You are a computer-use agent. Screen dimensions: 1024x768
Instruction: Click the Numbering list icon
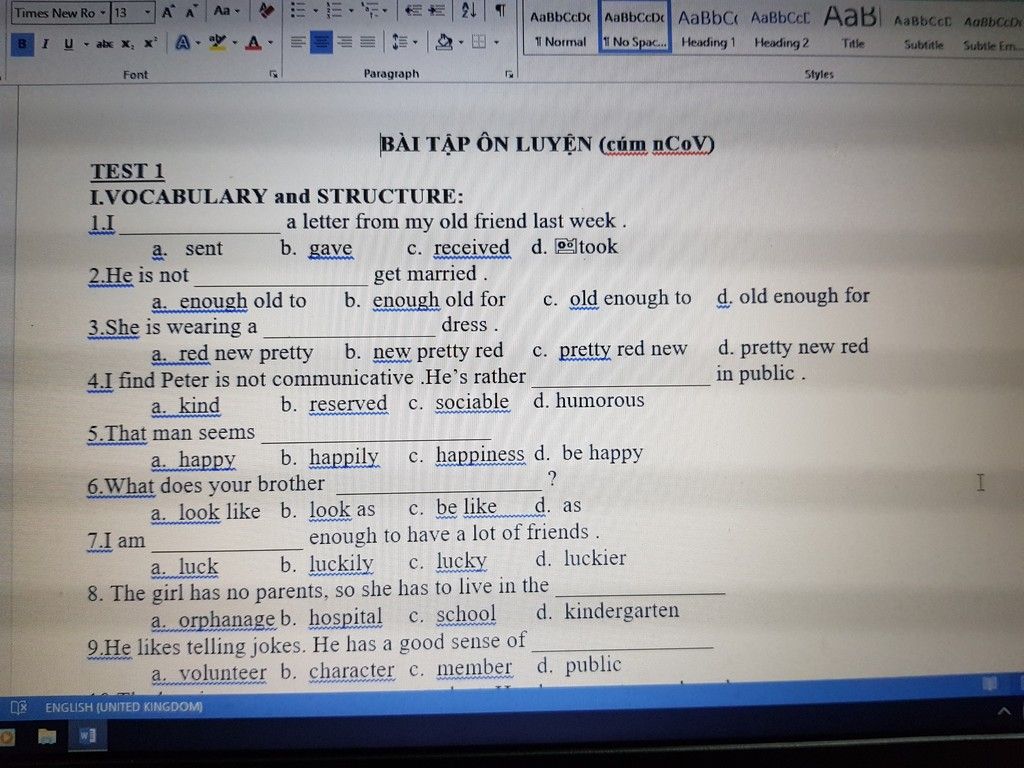click(334, 10)
